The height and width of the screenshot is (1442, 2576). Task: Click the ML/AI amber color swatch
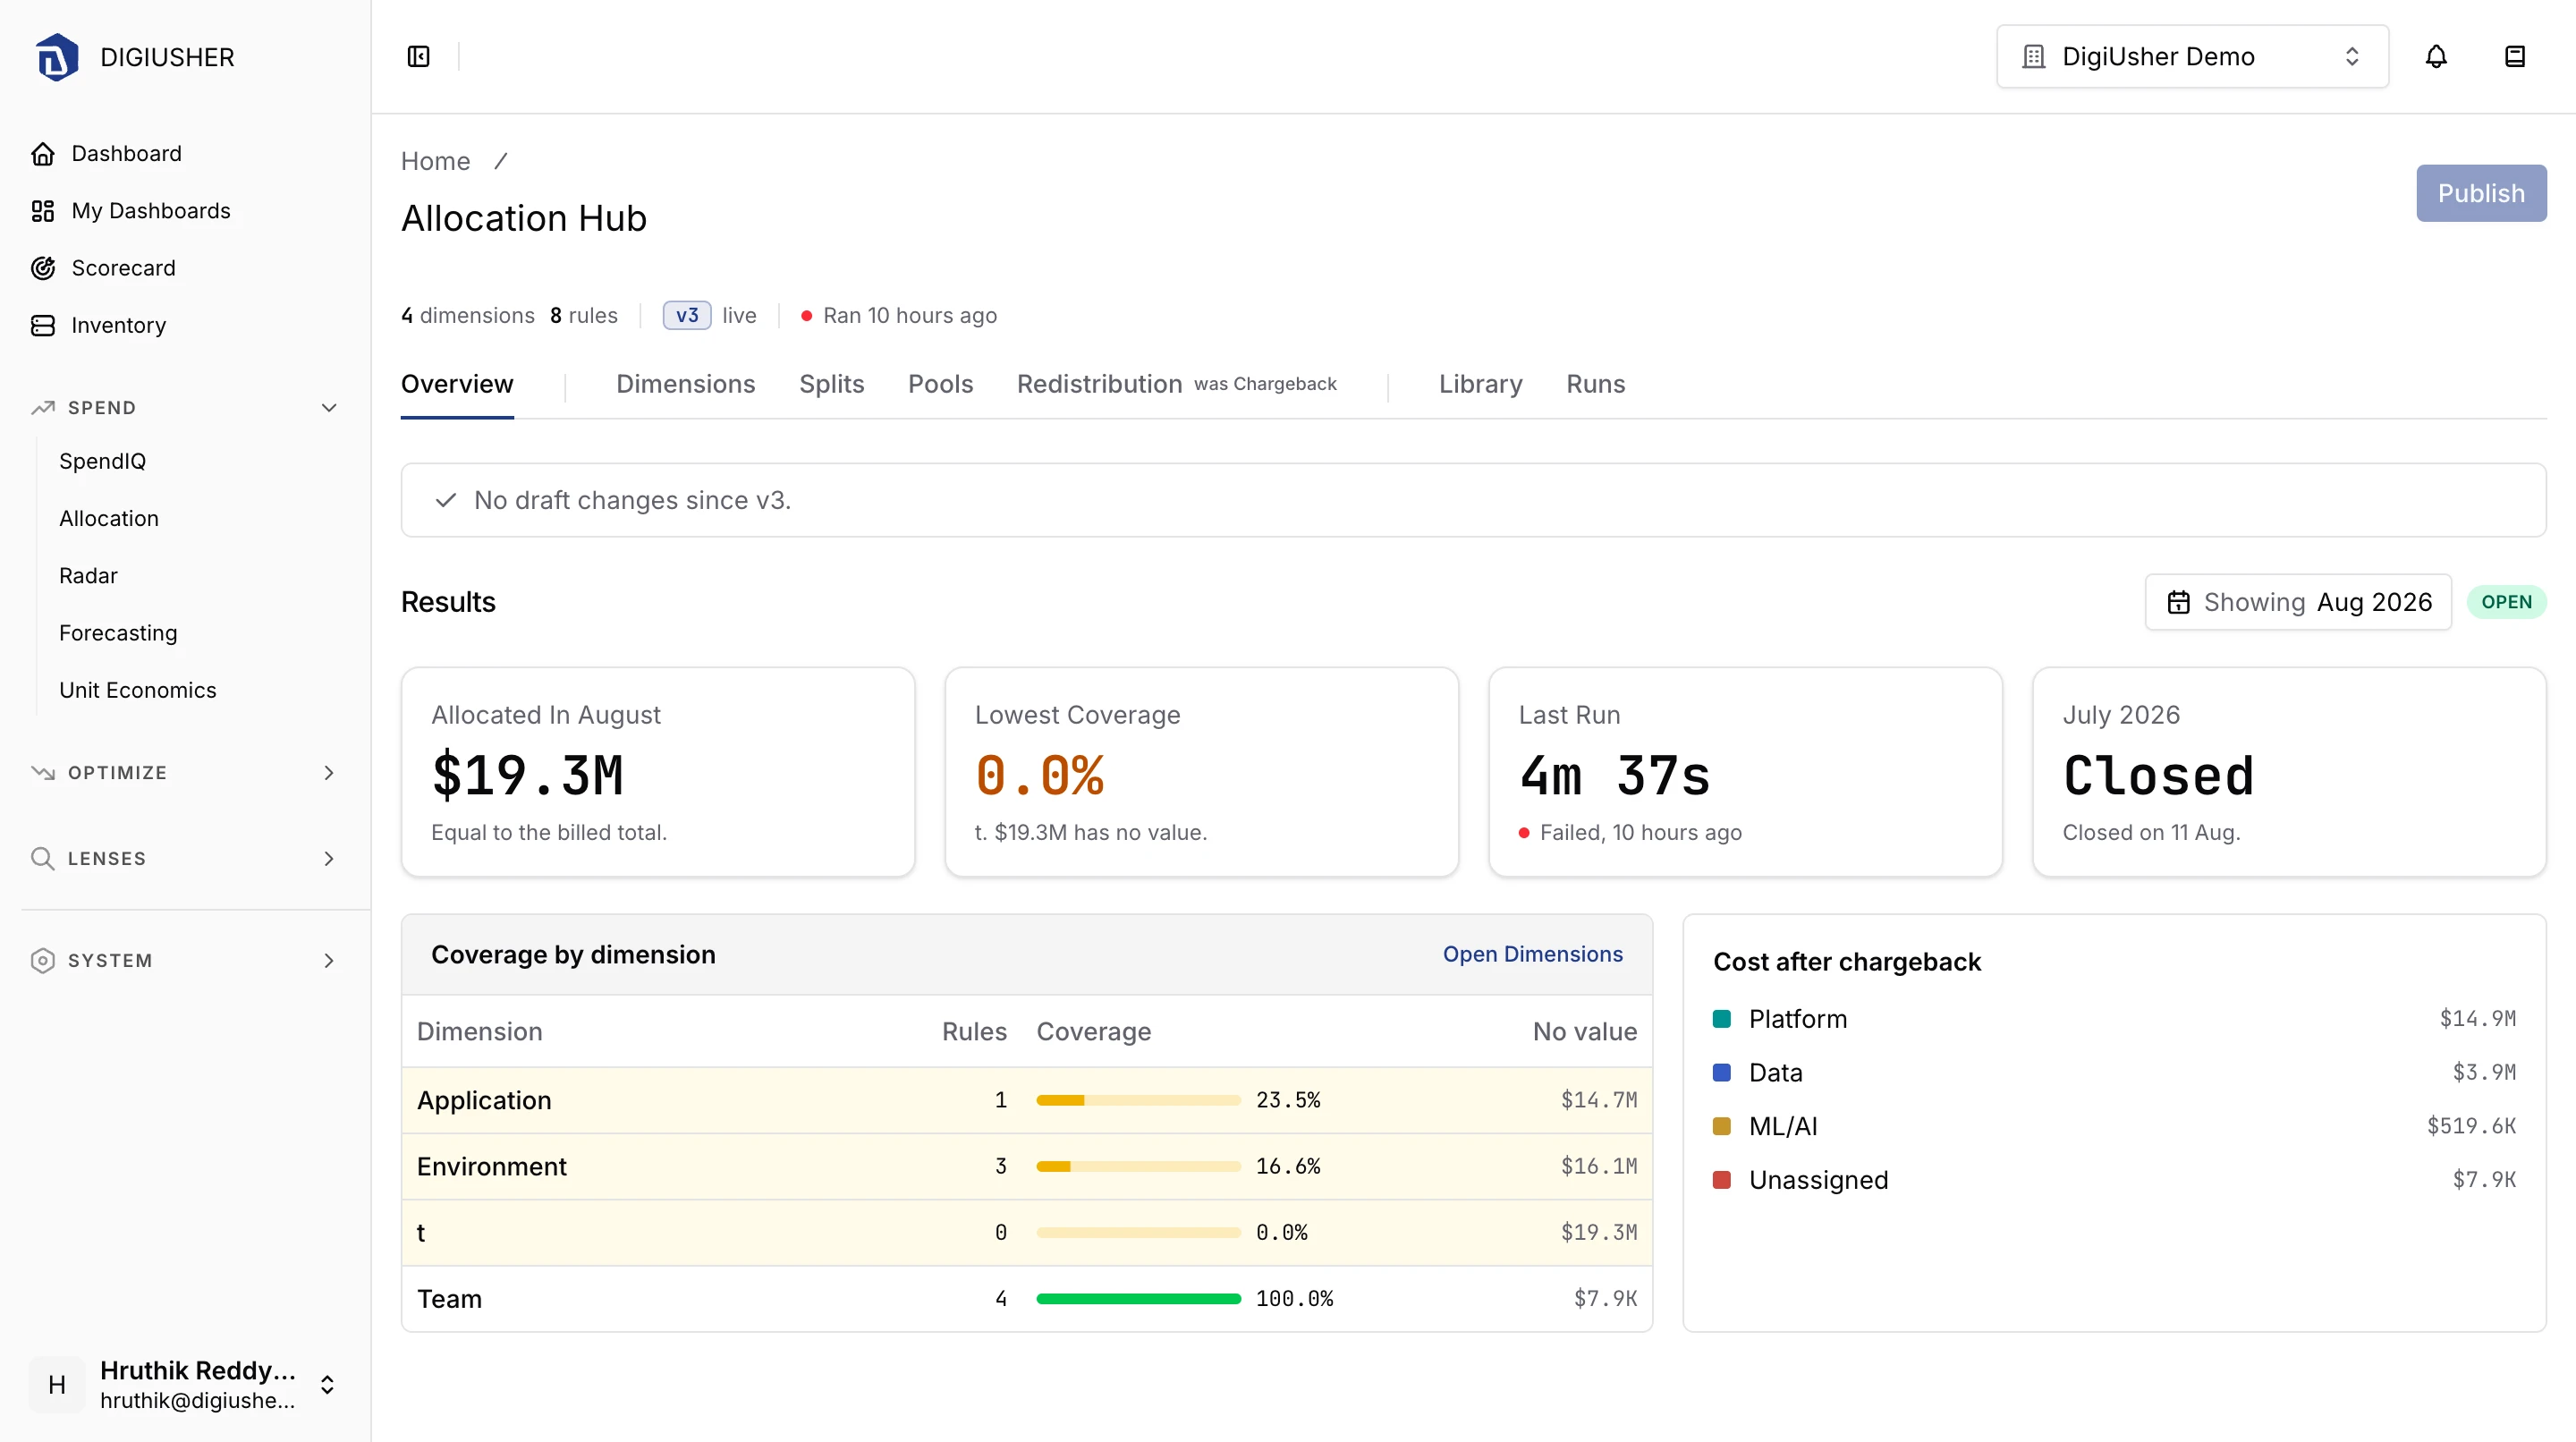click(1722, 1127)
